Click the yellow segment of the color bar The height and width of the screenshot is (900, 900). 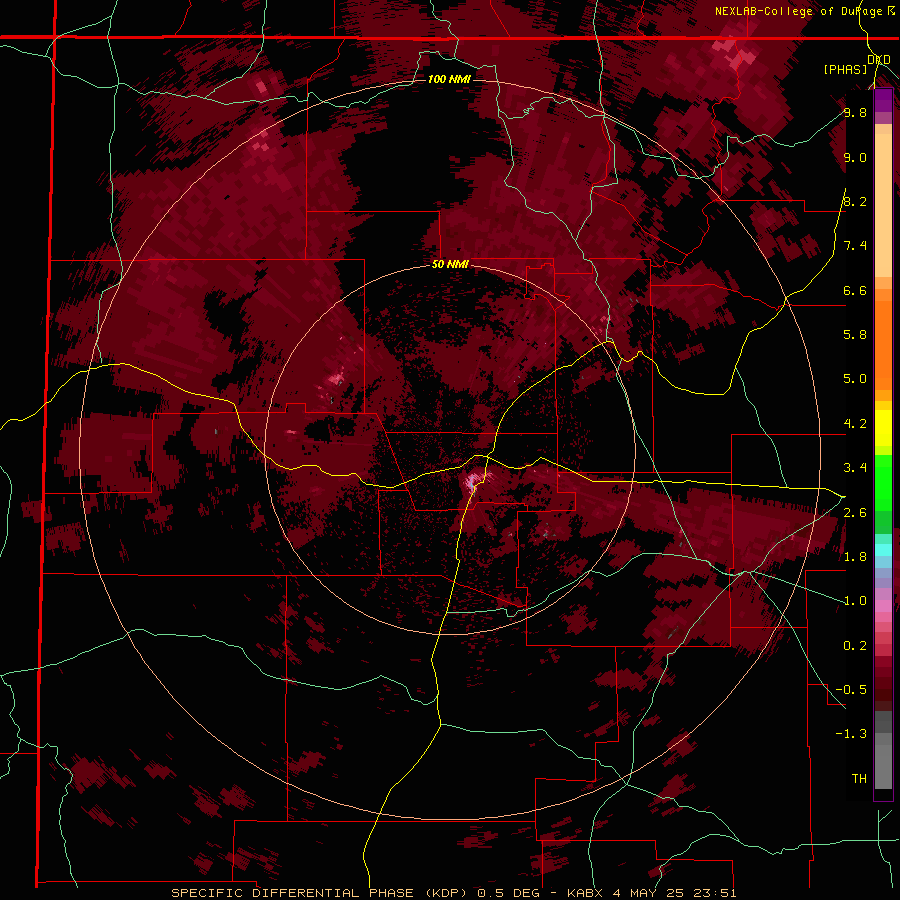[x=883, y=428]
